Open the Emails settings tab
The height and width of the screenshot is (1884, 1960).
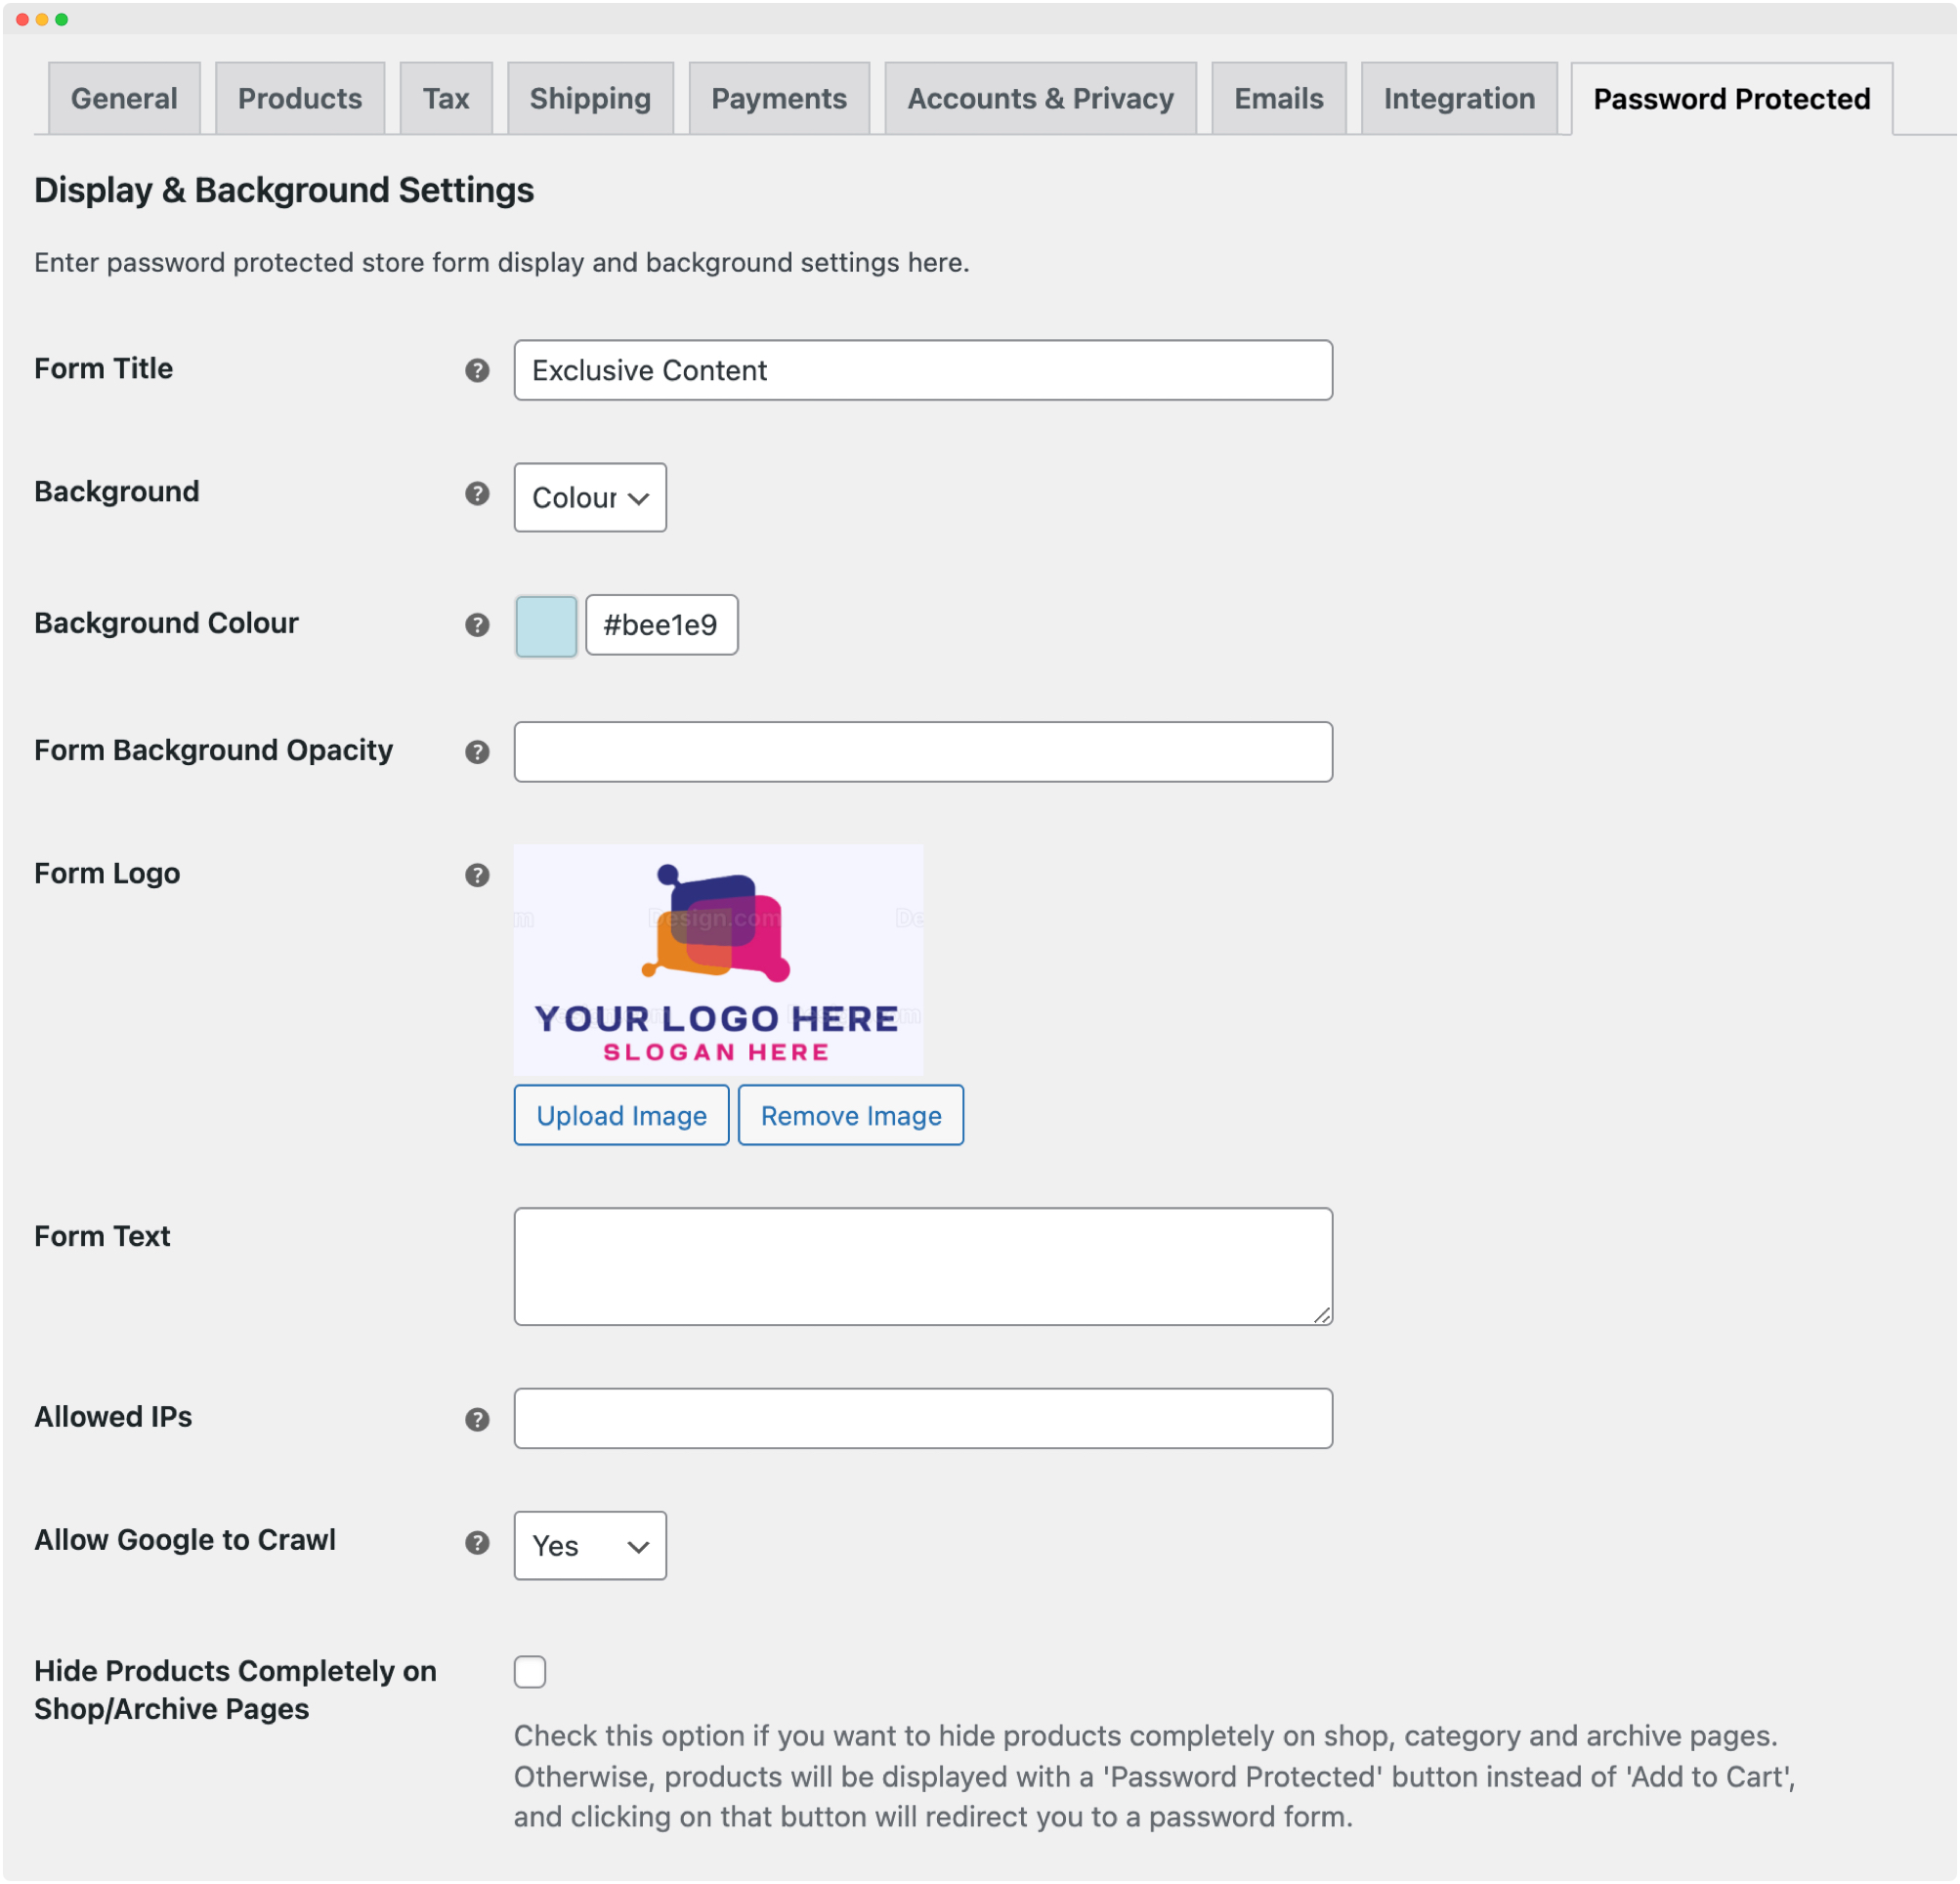(x=1278, y=98)
